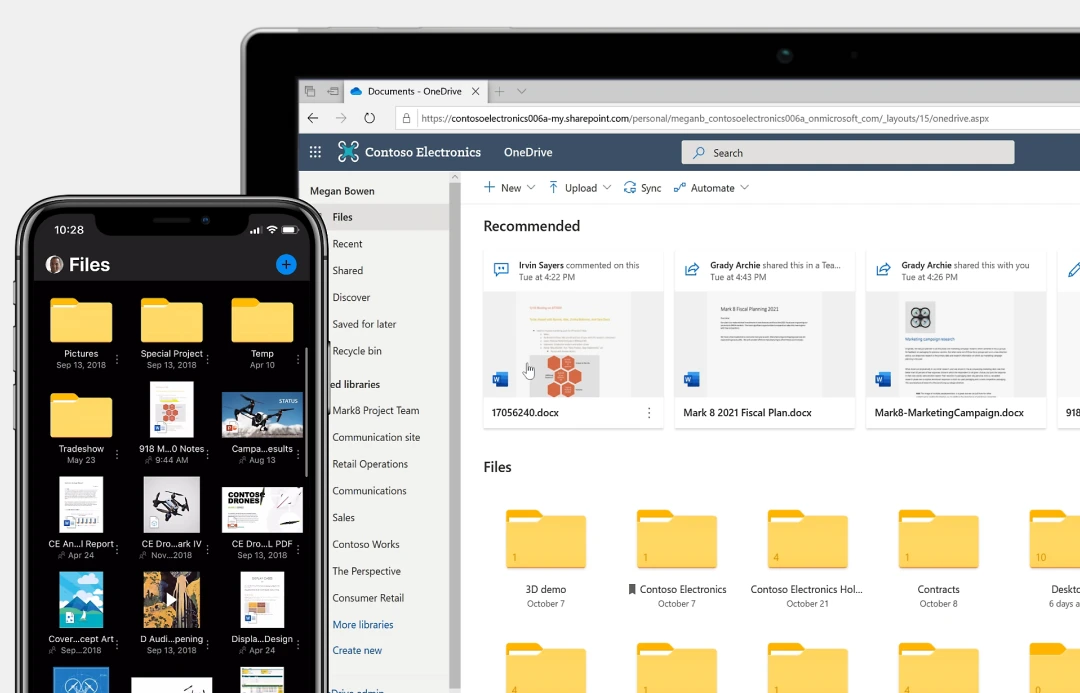Tap the blue plus button in phone Files

[x=286, y=264]
